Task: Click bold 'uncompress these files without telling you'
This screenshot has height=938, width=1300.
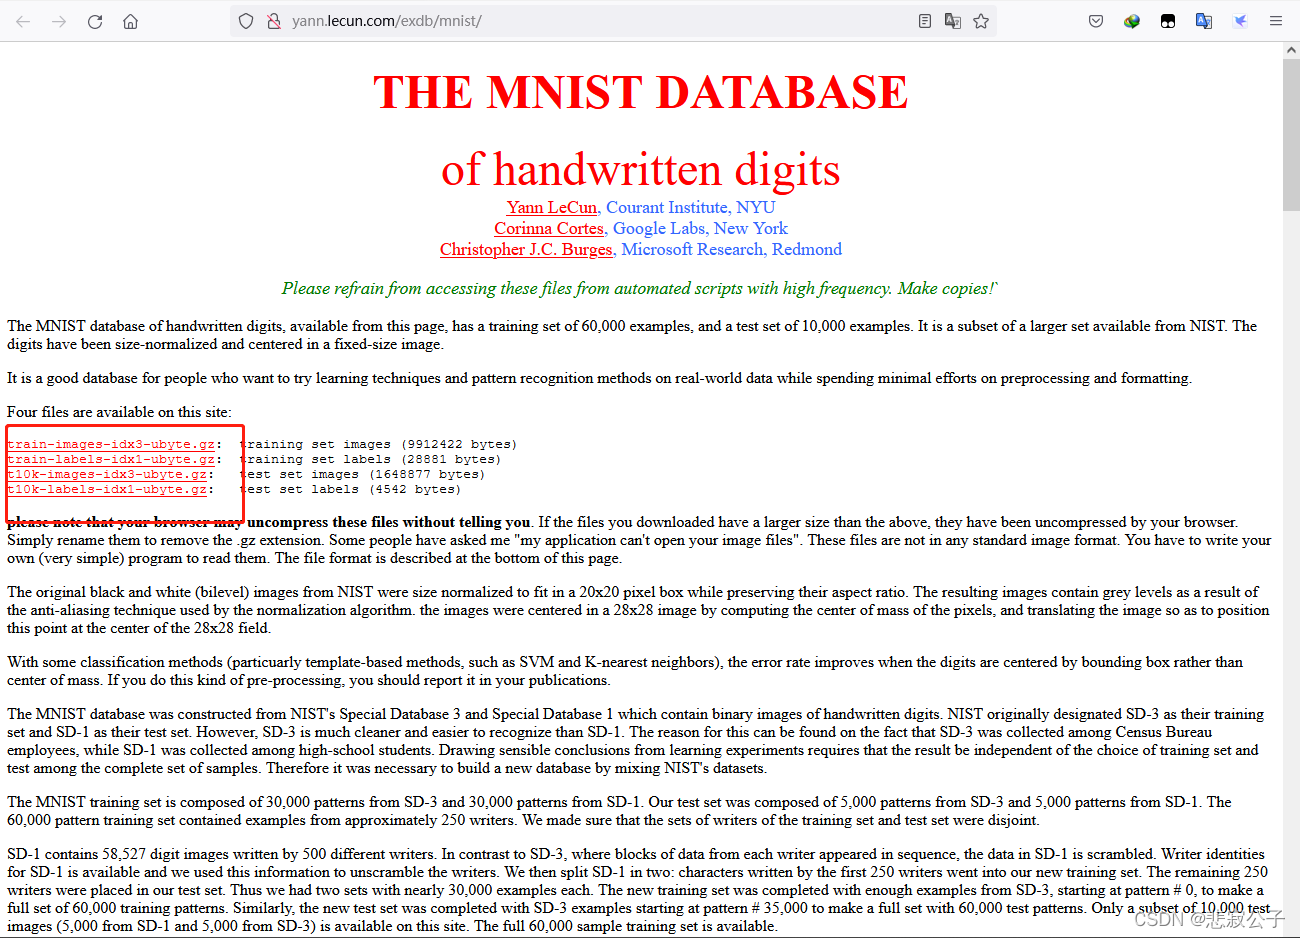Action: (389, 522)
